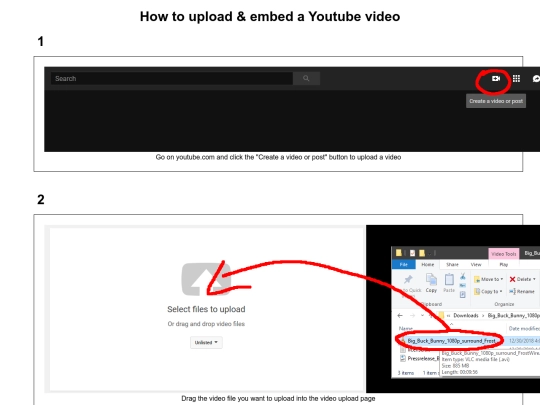Open the Play tab under Video Tools

pyautogui.click(x=503, y=264)
